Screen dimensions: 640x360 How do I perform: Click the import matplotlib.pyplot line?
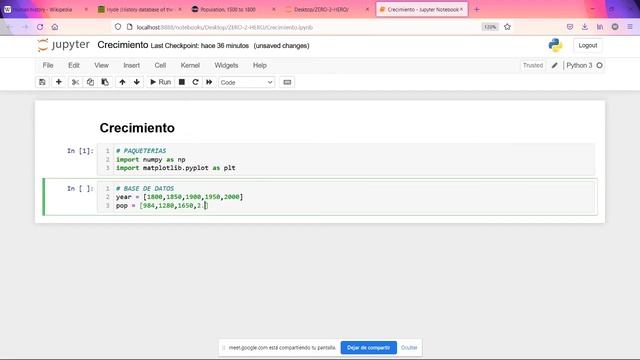[176, 168]
